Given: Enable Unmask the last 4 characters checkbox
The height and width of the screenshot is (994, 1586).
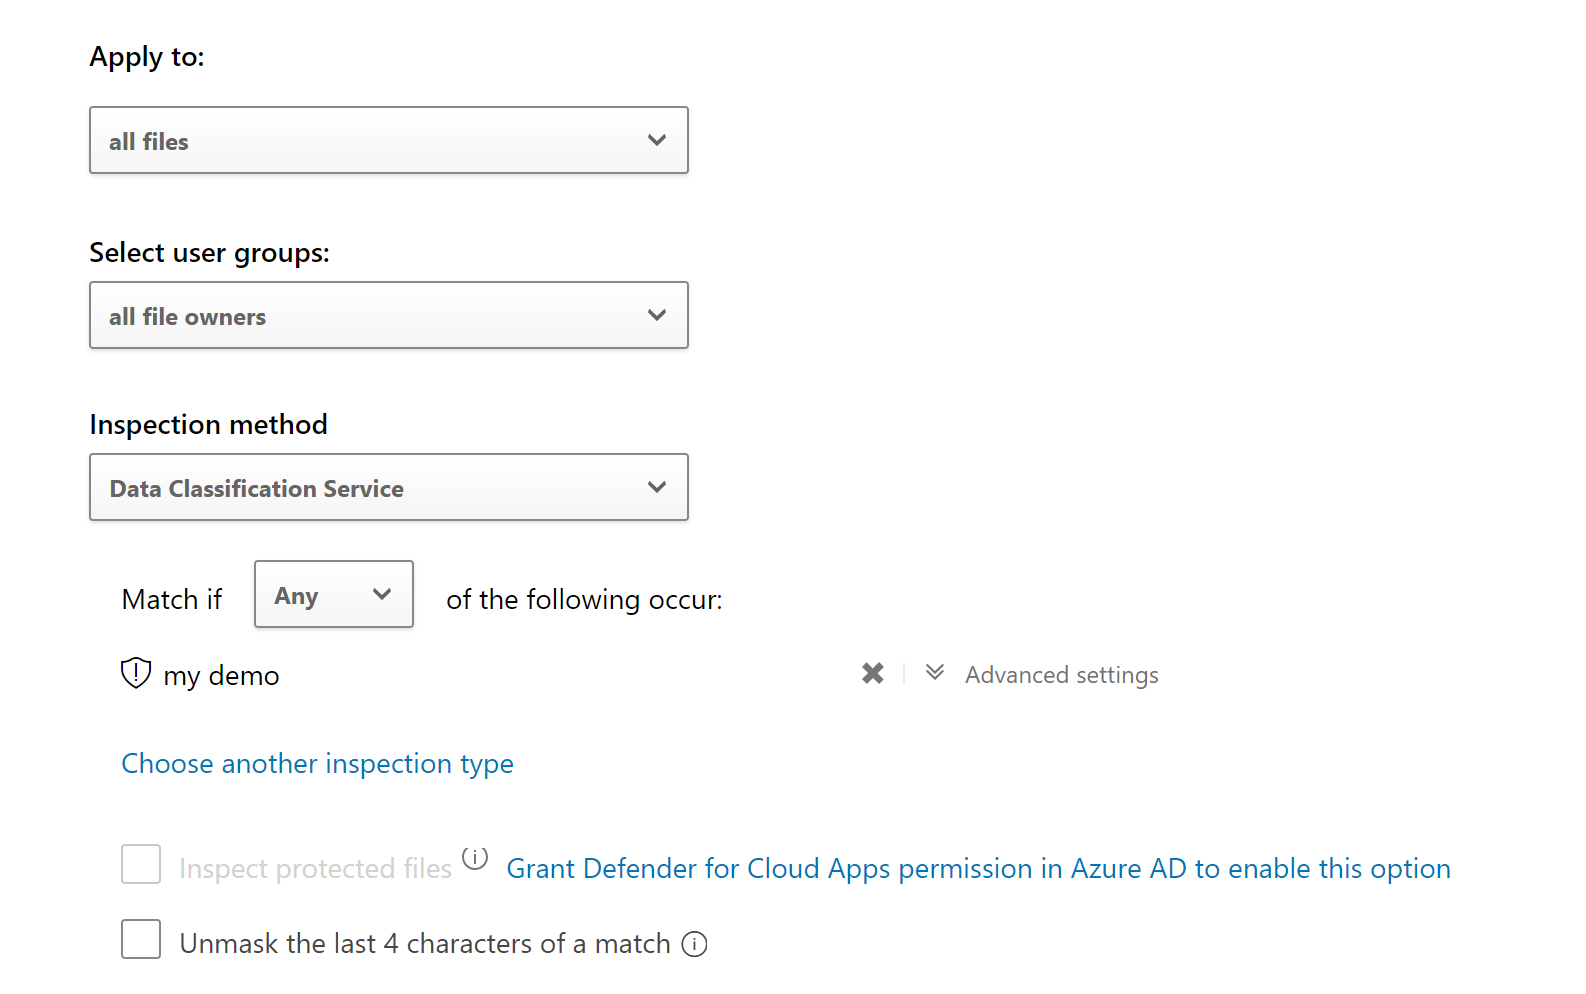Looking at the screenshot, I should tap(141, 939).
